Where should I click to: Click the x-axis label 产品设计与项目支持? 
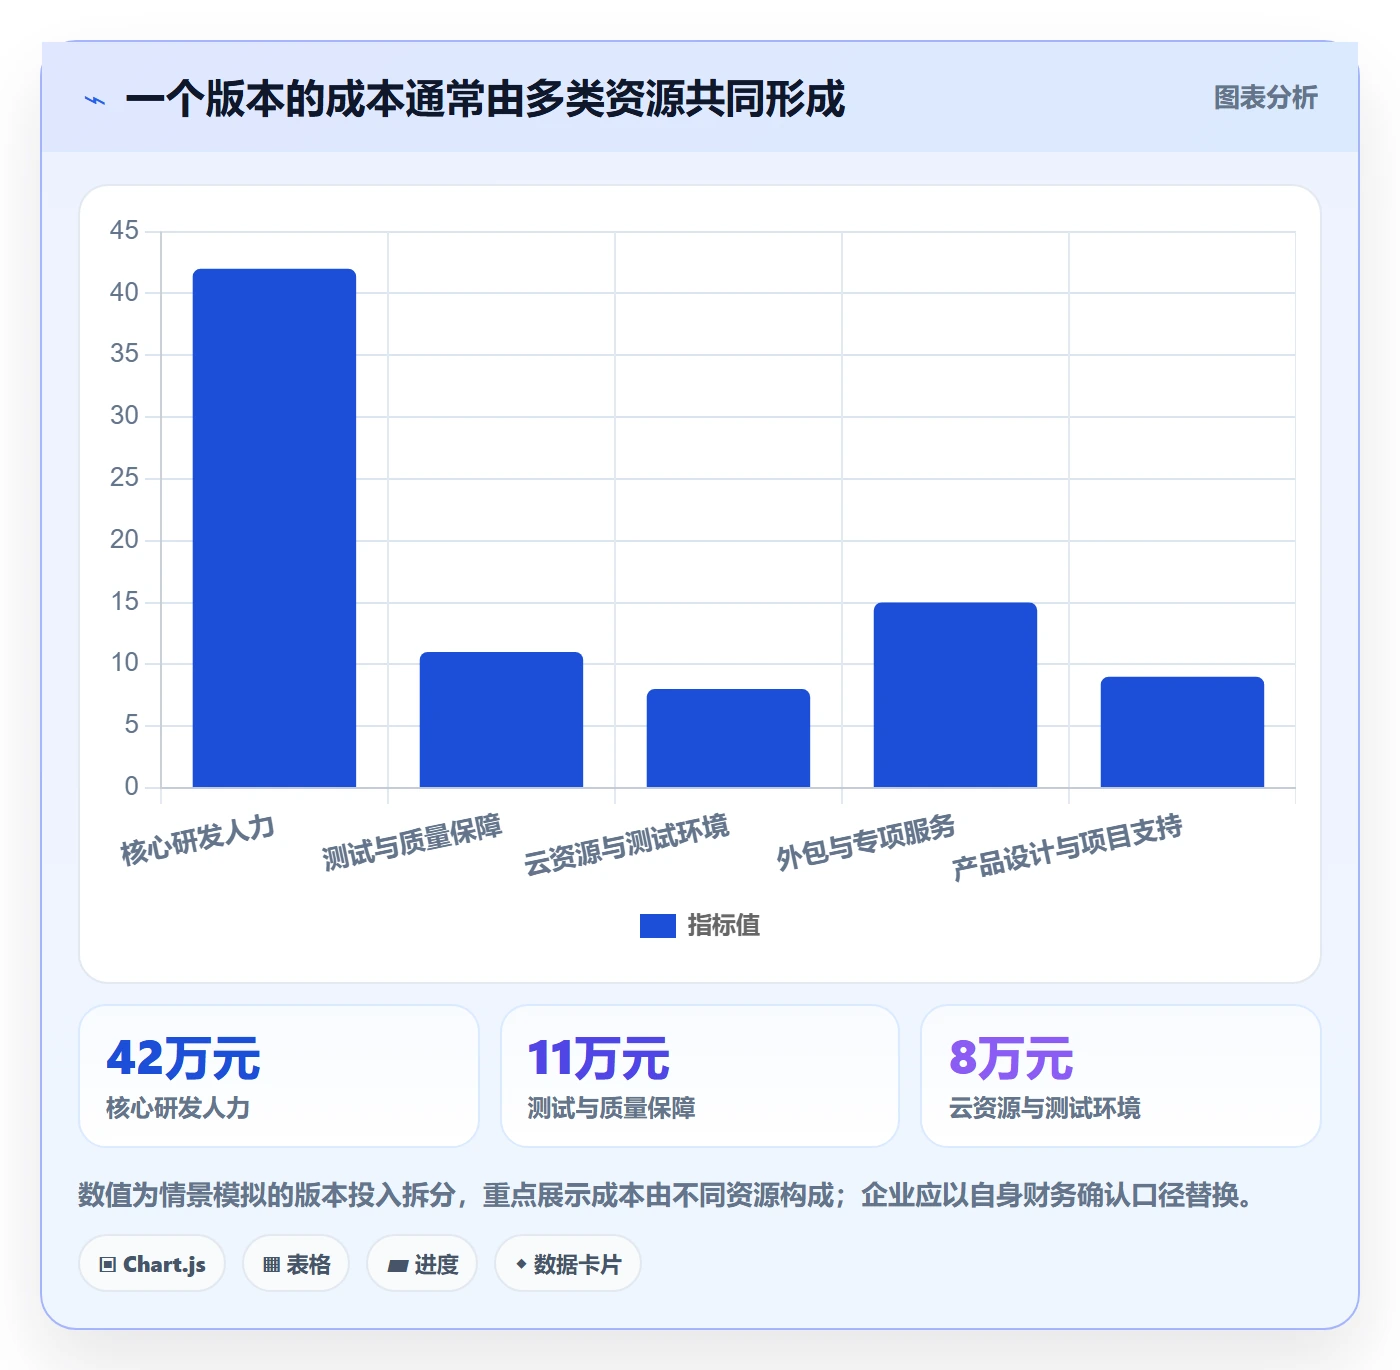click(x=1067, y=847)
